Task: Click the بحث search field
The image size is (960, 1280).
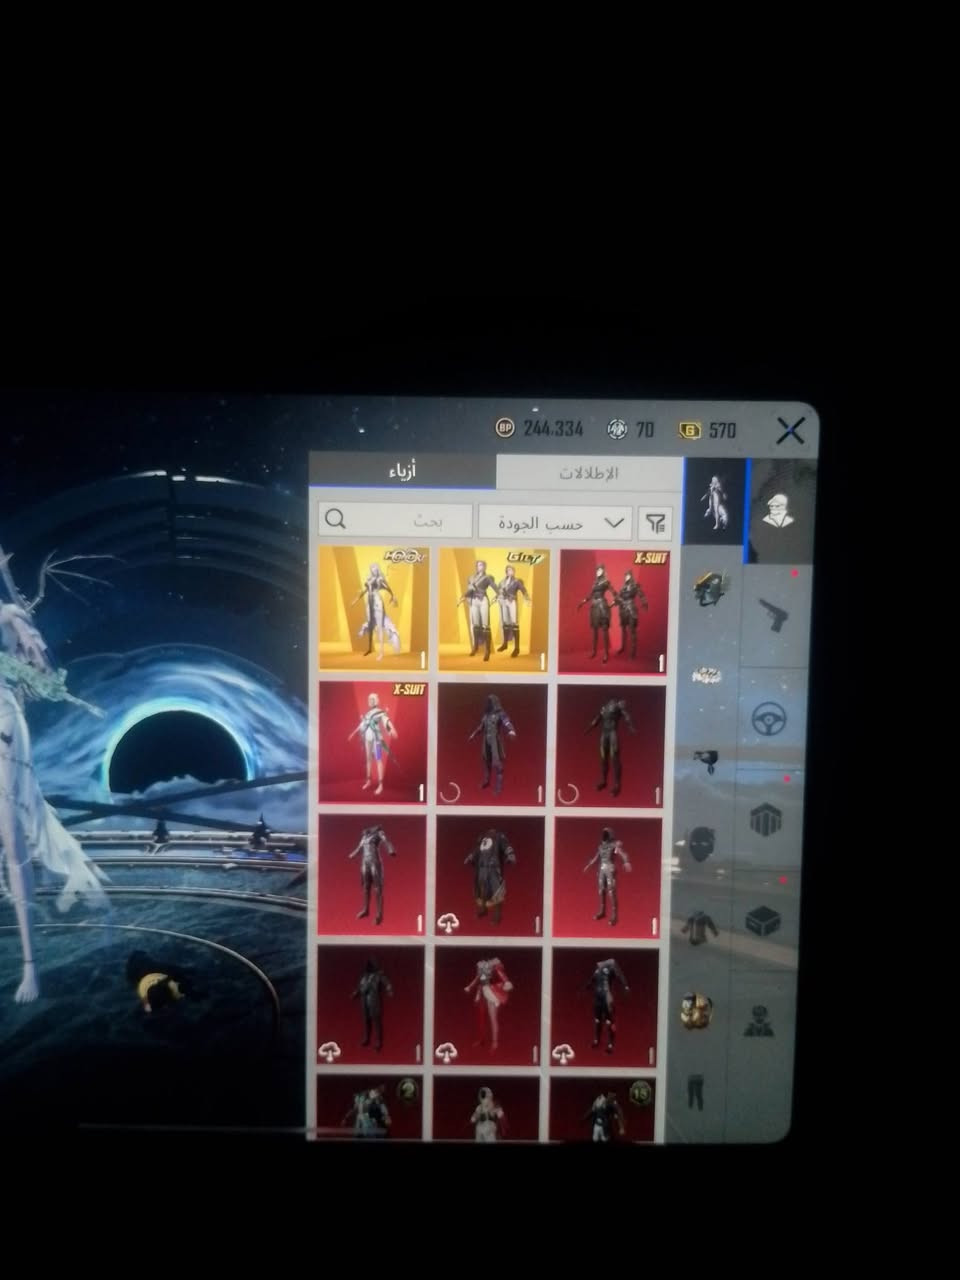Action: tap(396, 520)
